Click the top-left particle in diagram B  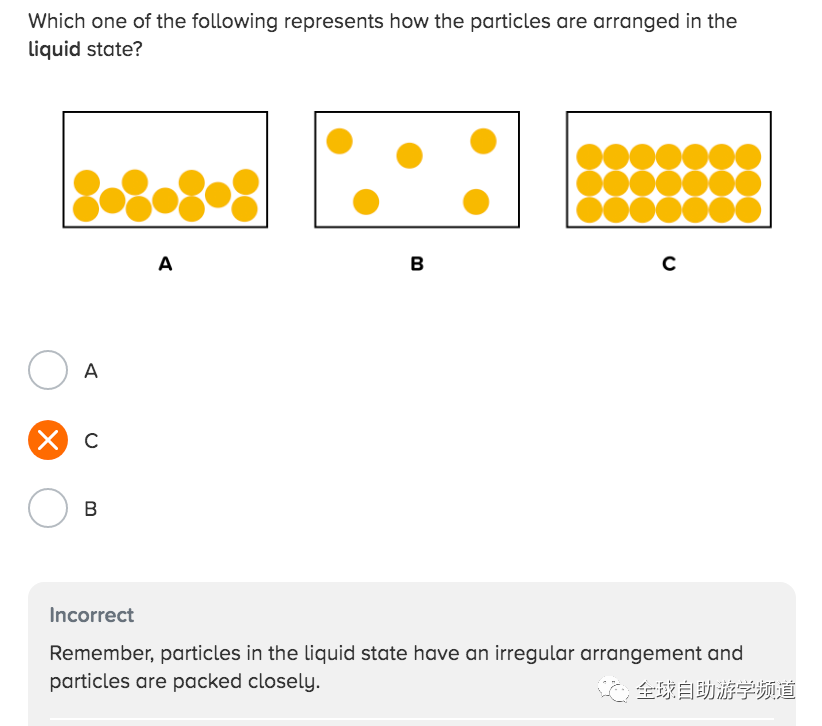tap(339, 141)
